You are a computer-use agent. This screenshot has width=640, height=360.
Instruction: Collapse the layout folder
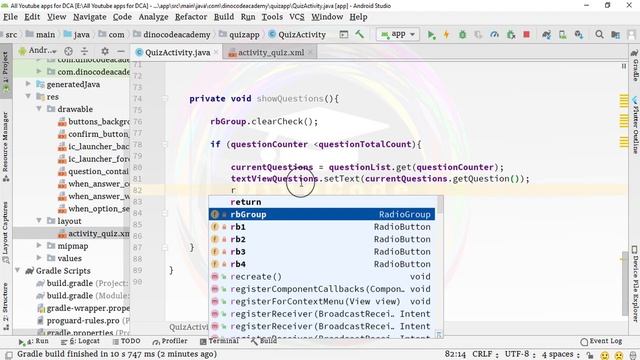click(39, 221)
